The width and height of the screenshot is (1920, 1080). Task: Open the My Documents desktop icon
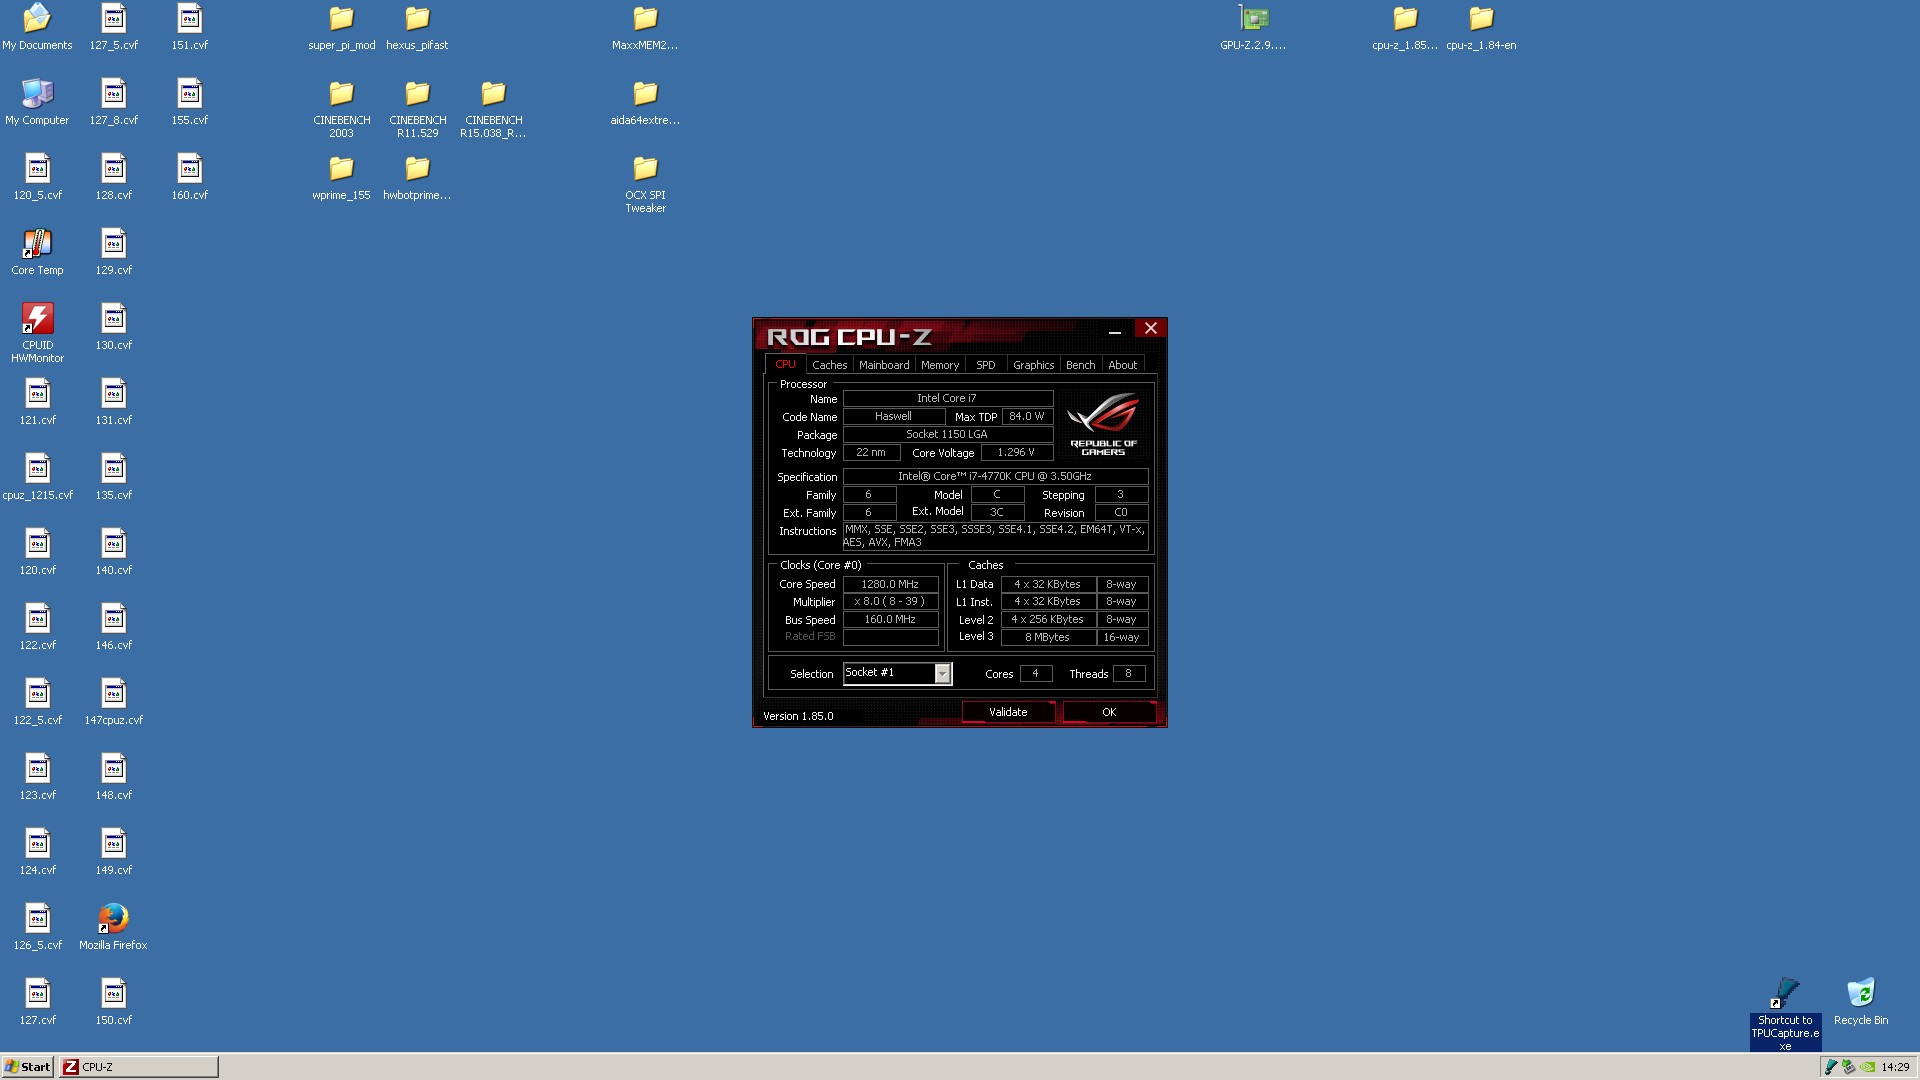(x=37, y=27)
